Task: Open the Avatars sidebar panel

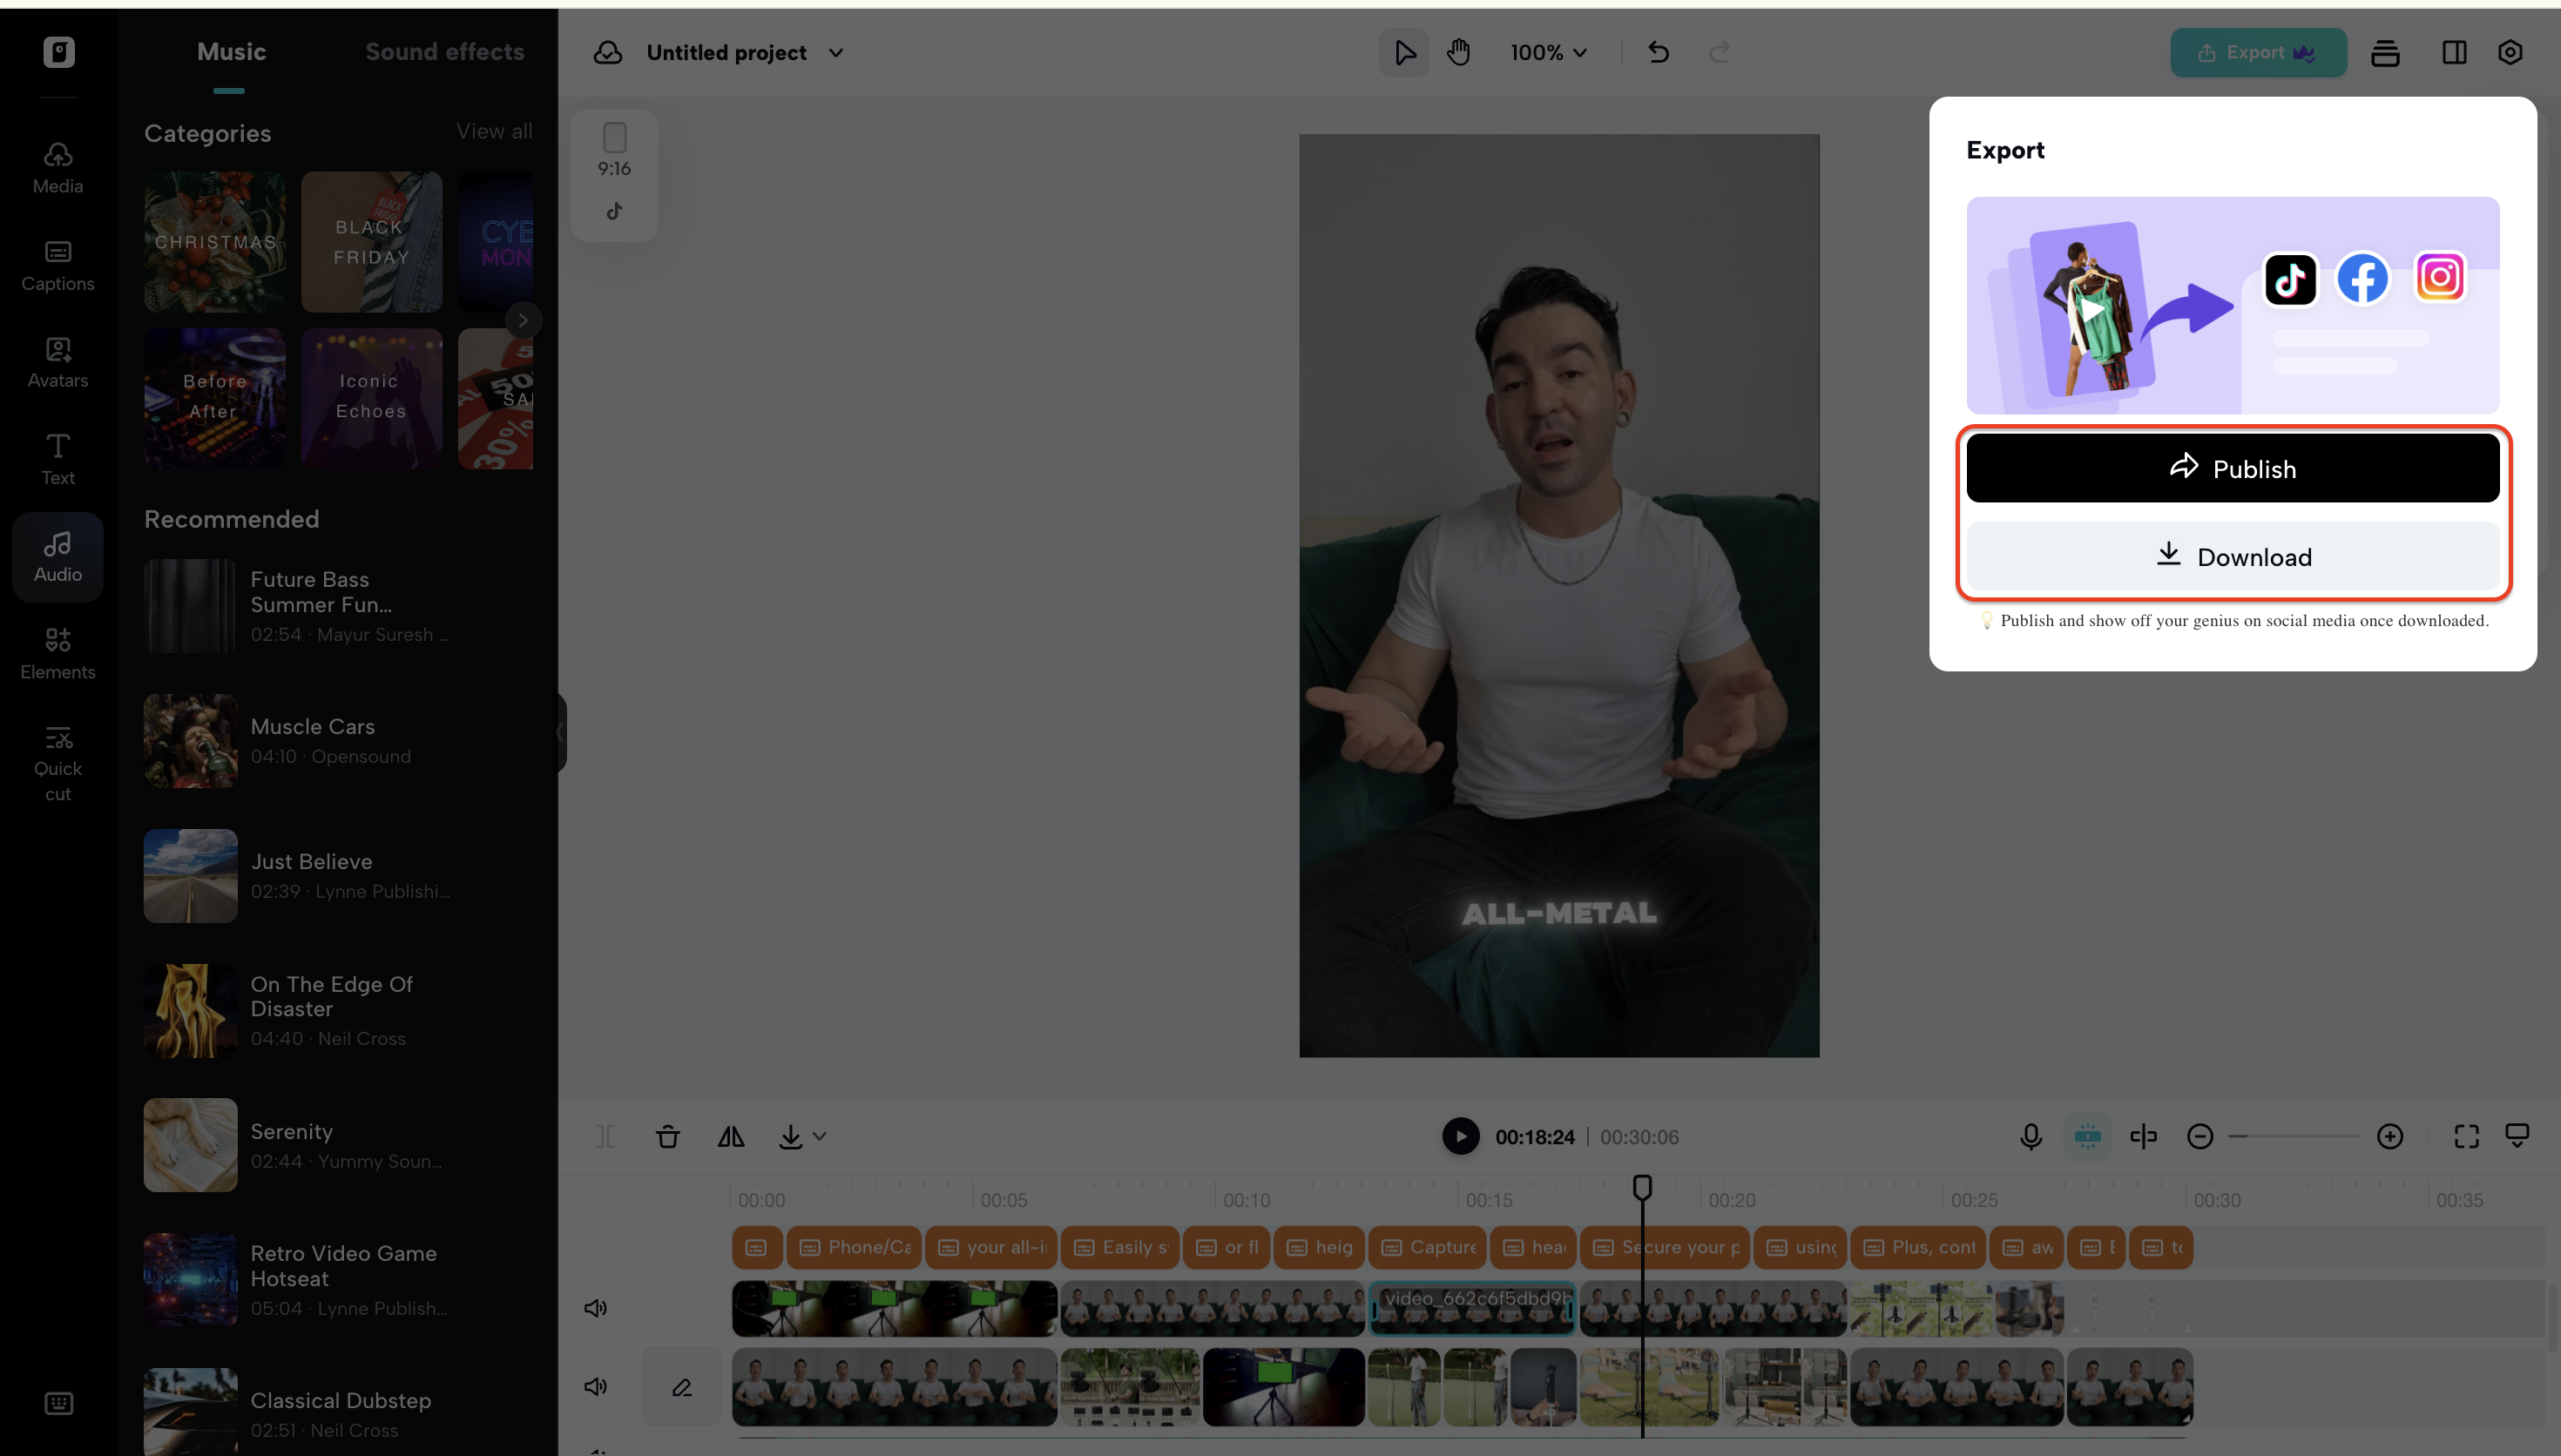Action: pos(58,362)
